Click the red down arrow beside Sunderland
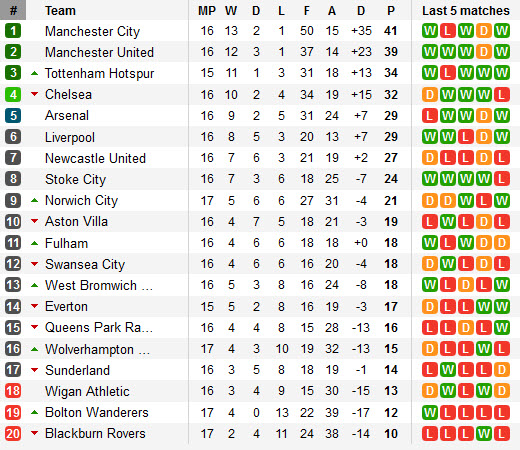This screenshot has height=450, width=520. pos(34,370)
